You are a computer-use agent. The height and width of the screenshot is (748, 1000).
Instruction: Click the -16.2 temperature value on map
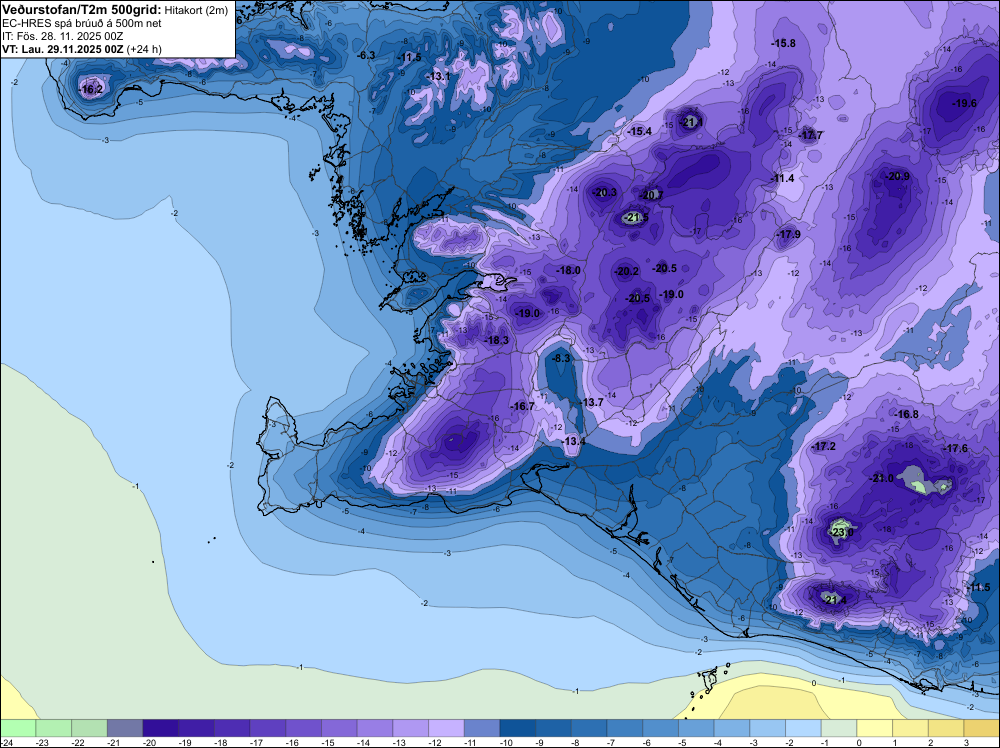click(x=91, y=90)
